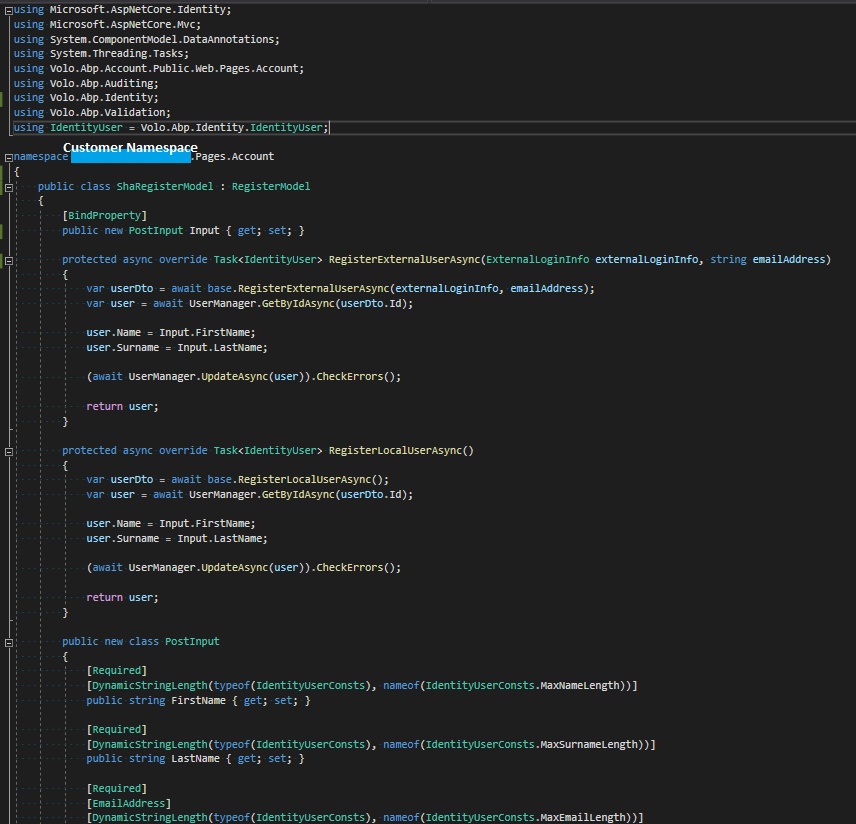Collapse the using directives block
The height and width of the screenshot is (824, 856).
point(8,9)
